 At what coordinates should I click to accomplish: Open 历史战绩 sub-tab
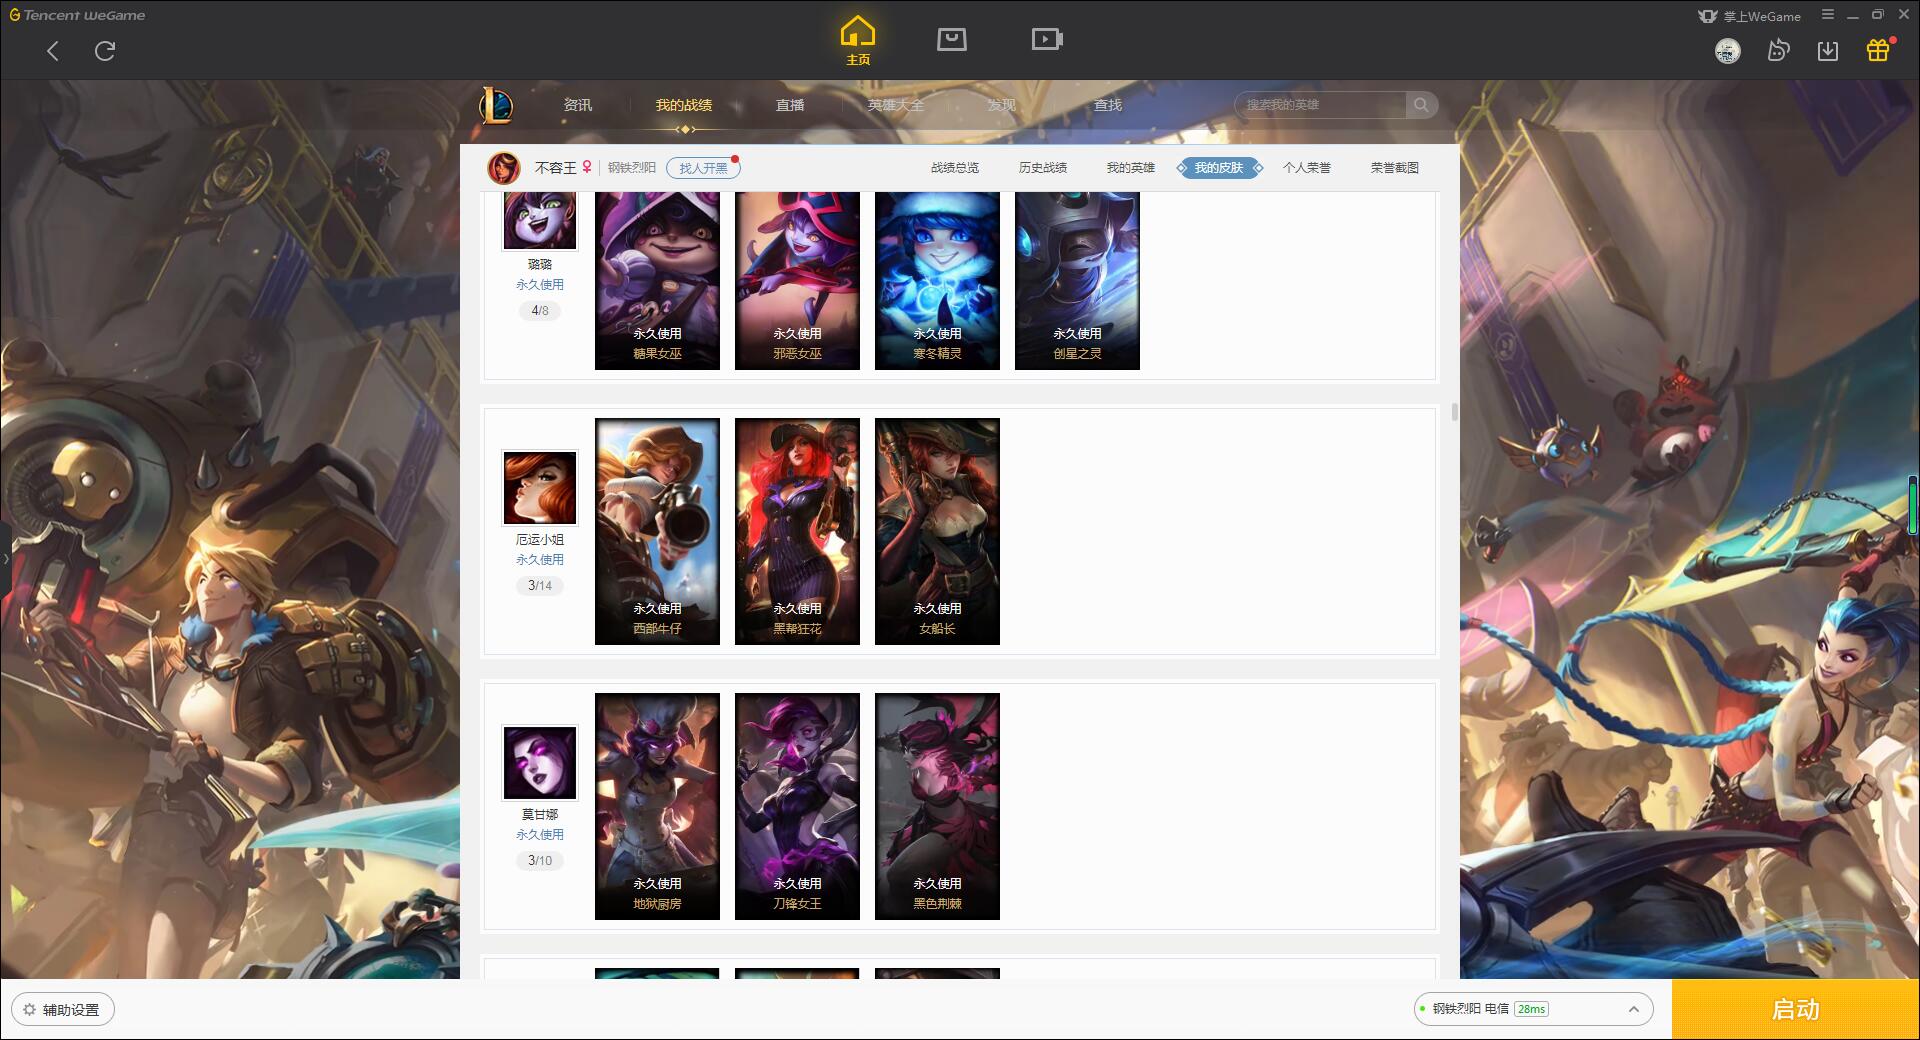1043,168
